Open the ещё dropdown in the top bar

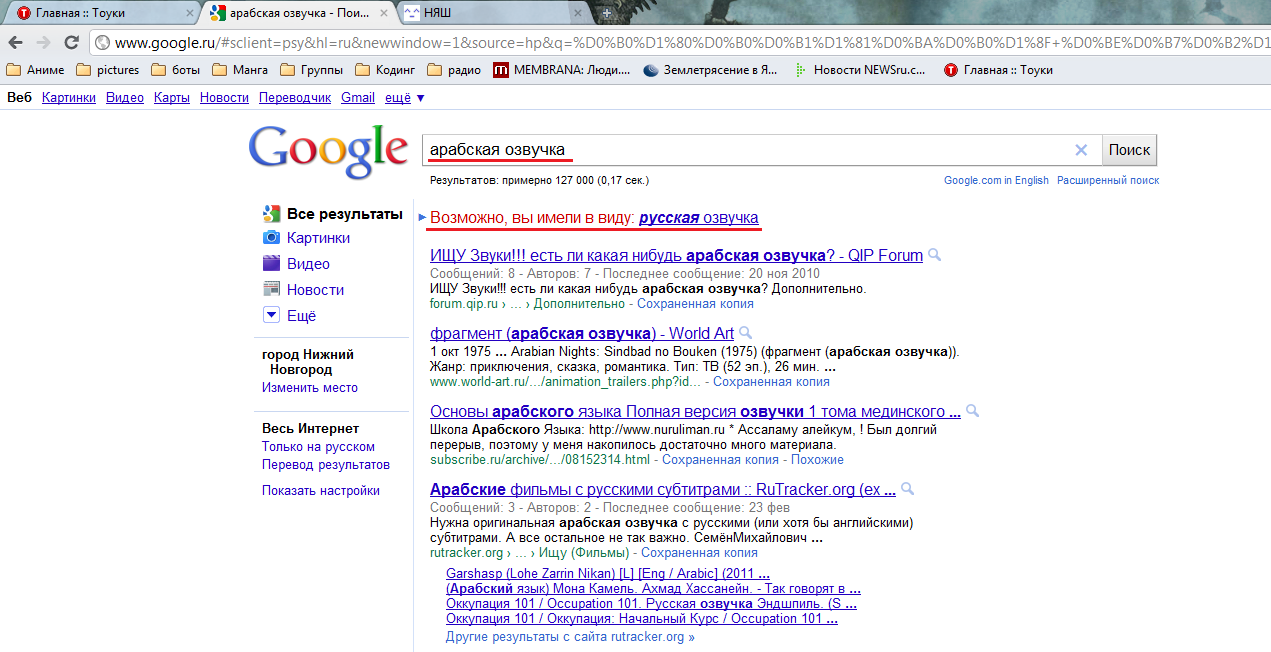(405, 97)
